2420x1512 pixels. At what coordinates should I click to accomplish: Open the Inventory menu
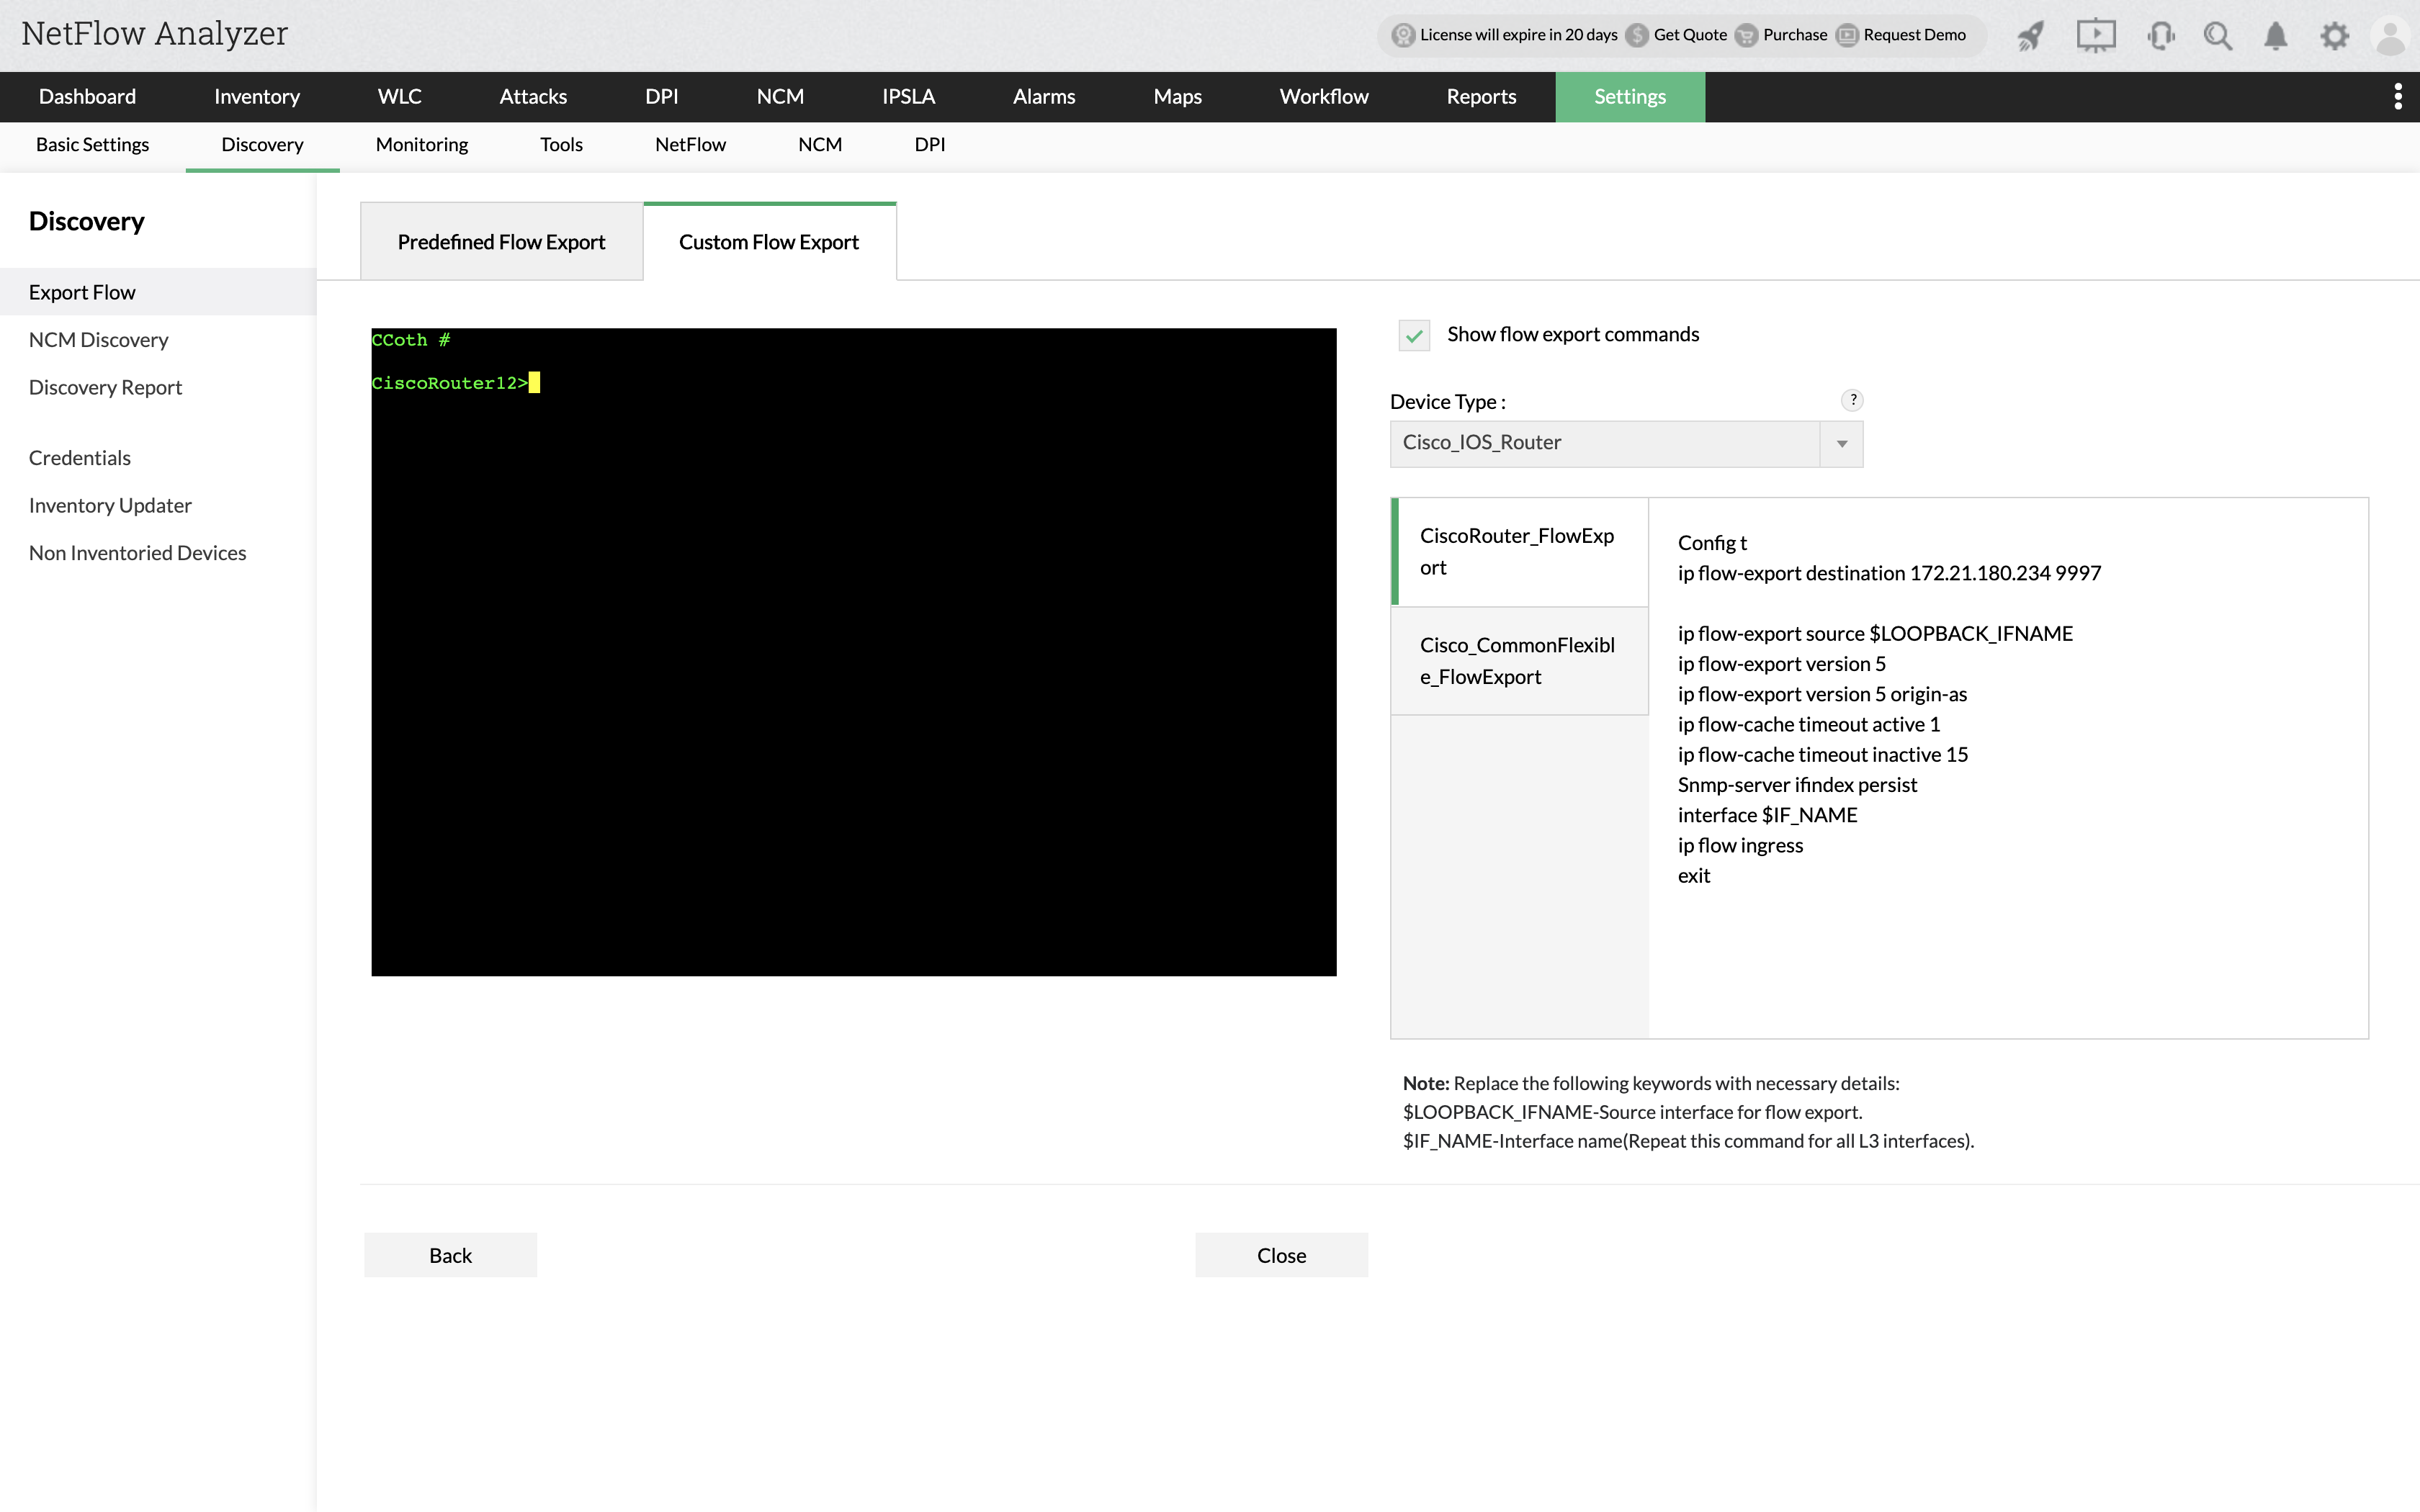click(256, 97)
